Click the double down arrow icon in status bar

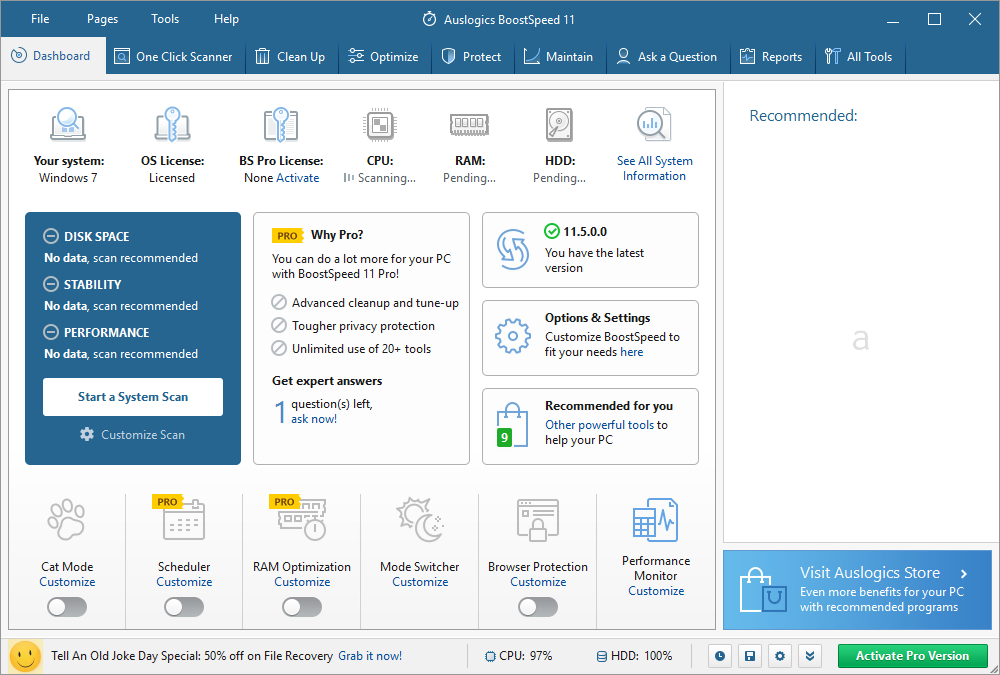click(809, 656)
